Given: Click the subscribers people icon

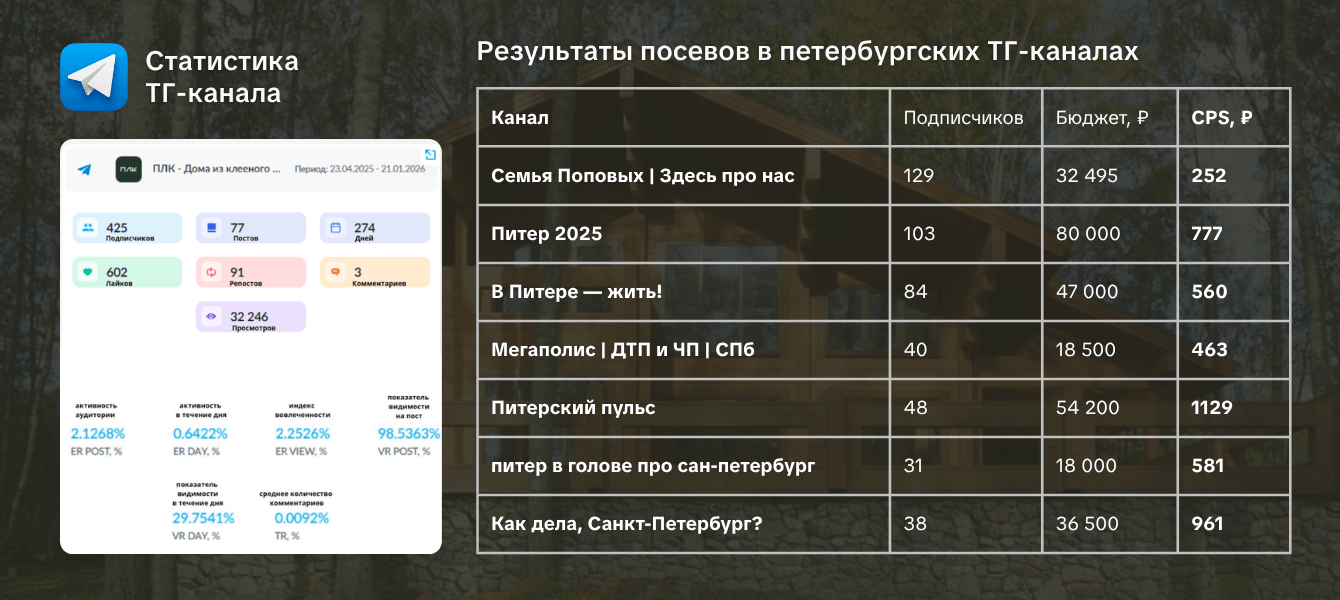Looking at the screenshot, I should click(x=88, y=228).
